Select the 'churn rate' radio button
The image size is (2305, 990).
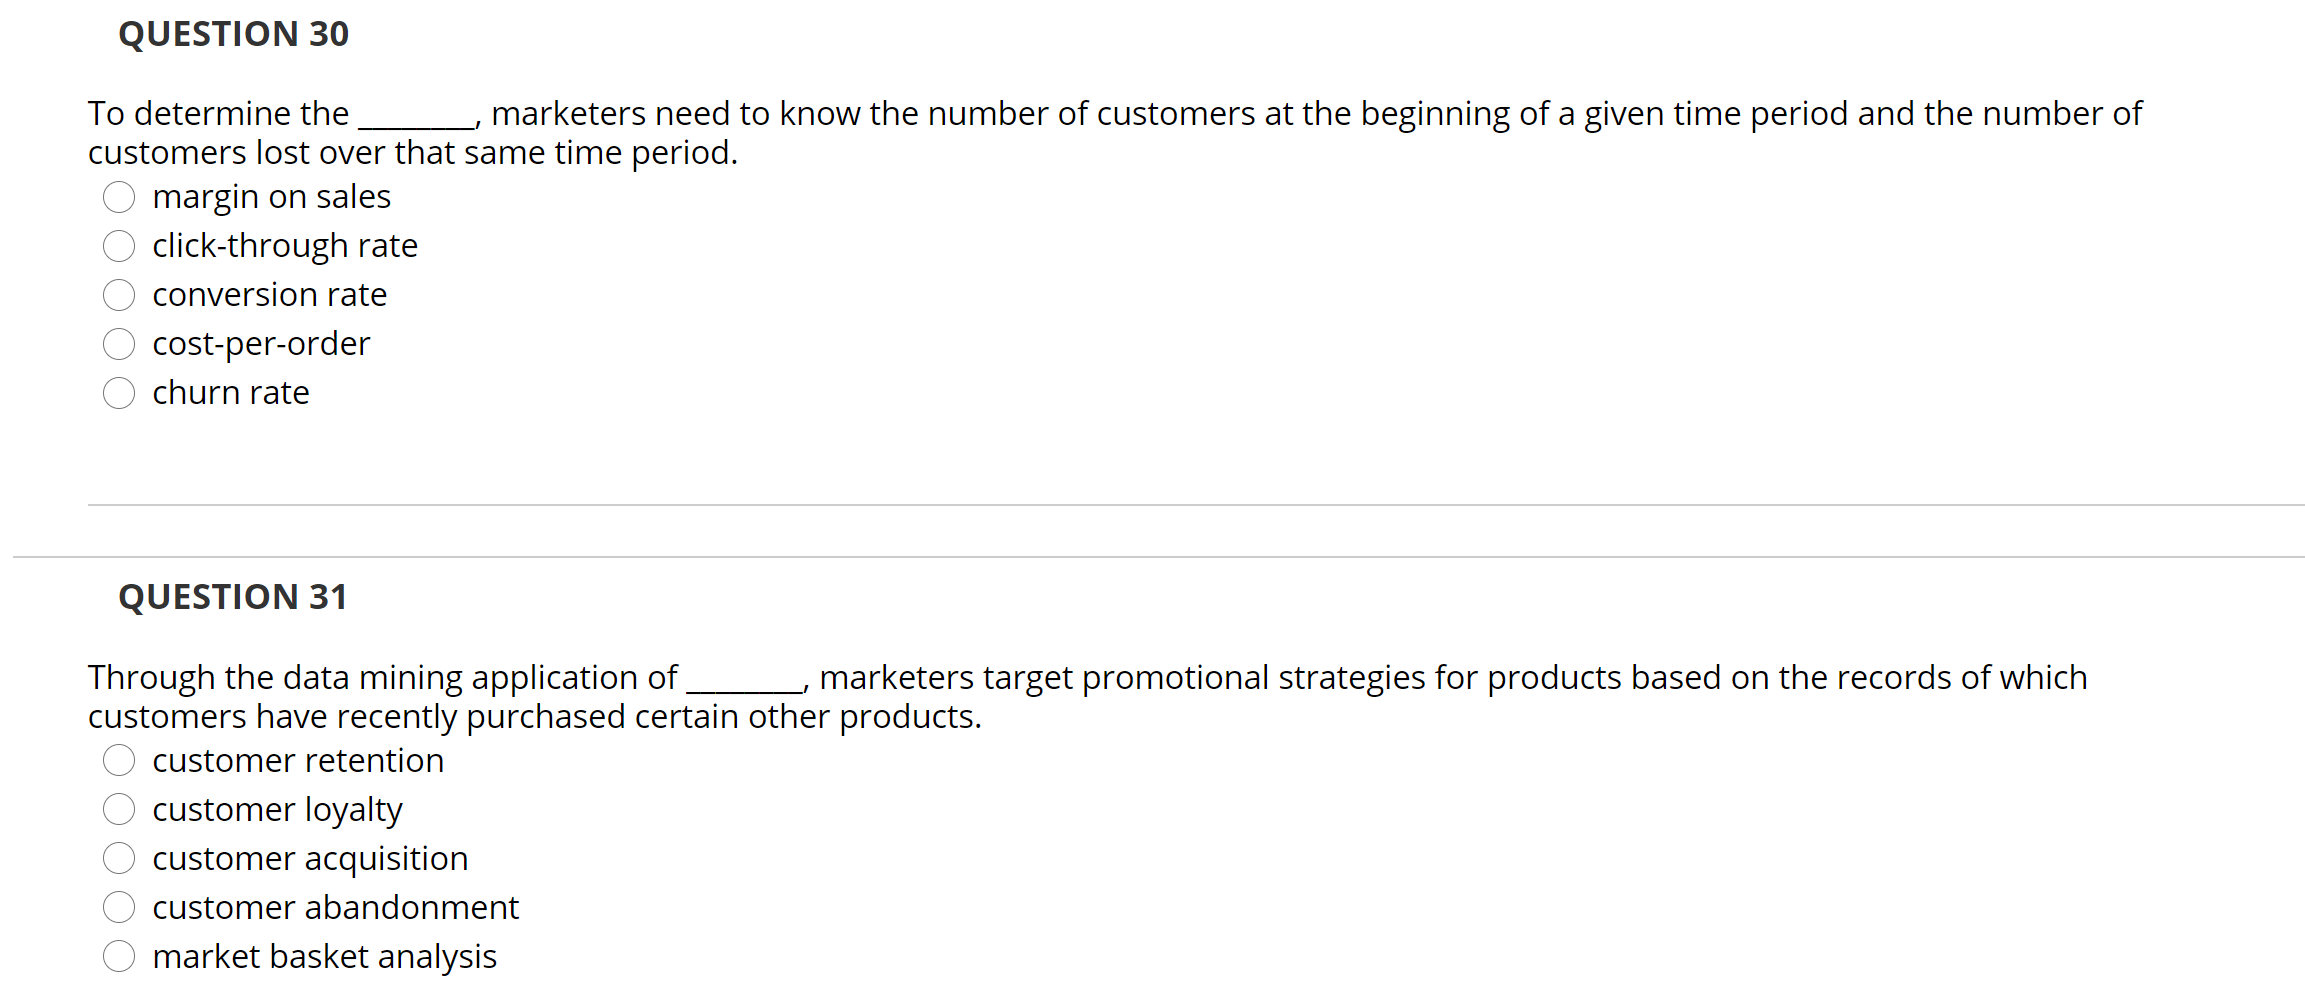(x=119, y=393)
